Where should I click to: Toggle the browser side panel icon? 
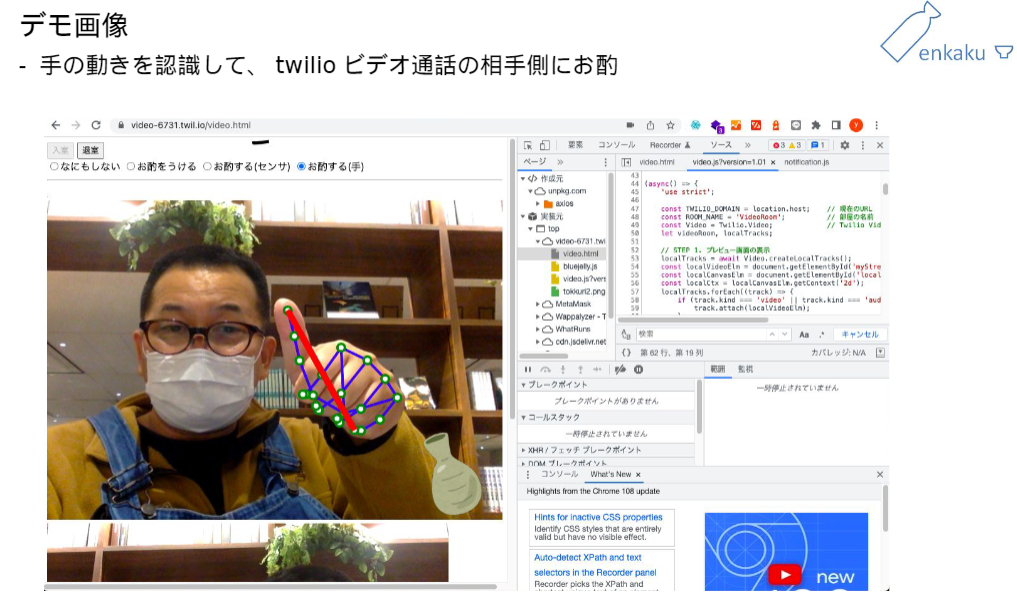(x=836, y=125)
